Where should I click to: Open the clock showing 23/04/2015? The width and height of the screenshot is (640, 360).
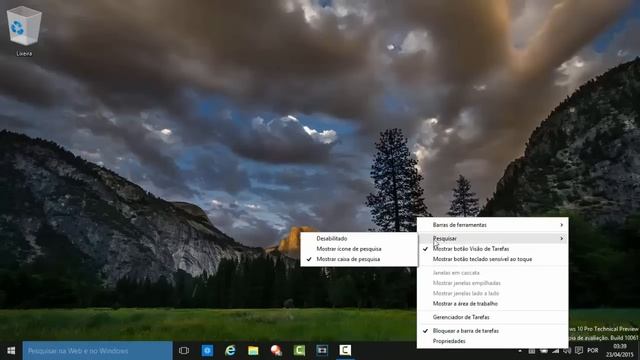620,351
